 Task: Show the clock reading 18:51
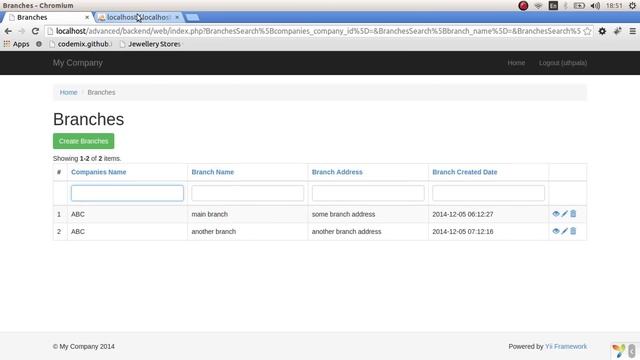coord(614,6)
